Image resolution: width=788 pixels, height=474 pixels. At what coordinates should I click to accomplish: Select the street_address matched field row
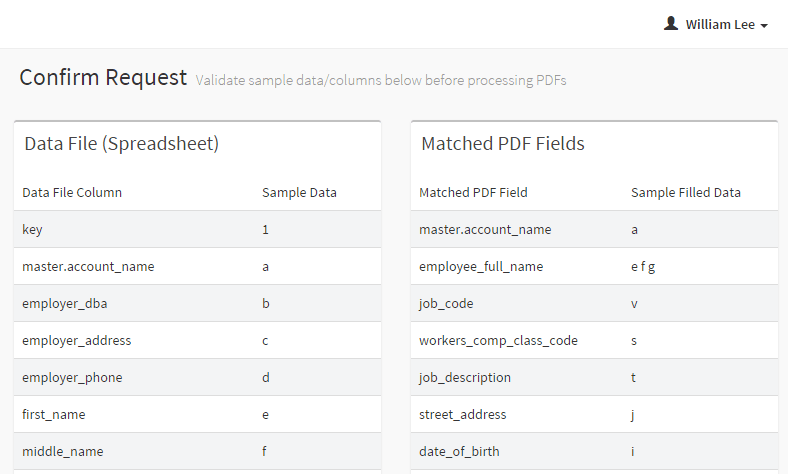595,414
